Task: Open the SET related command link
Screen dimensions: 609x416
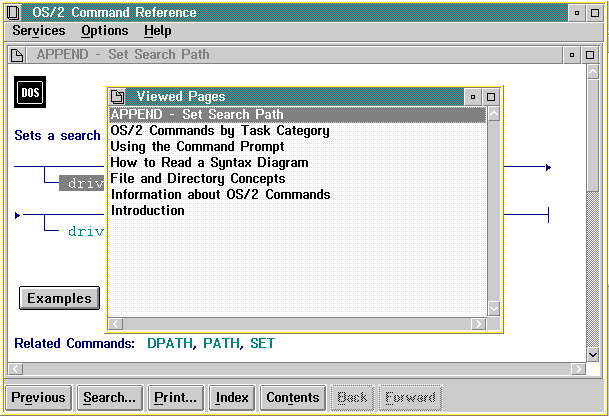Action: 263,343
